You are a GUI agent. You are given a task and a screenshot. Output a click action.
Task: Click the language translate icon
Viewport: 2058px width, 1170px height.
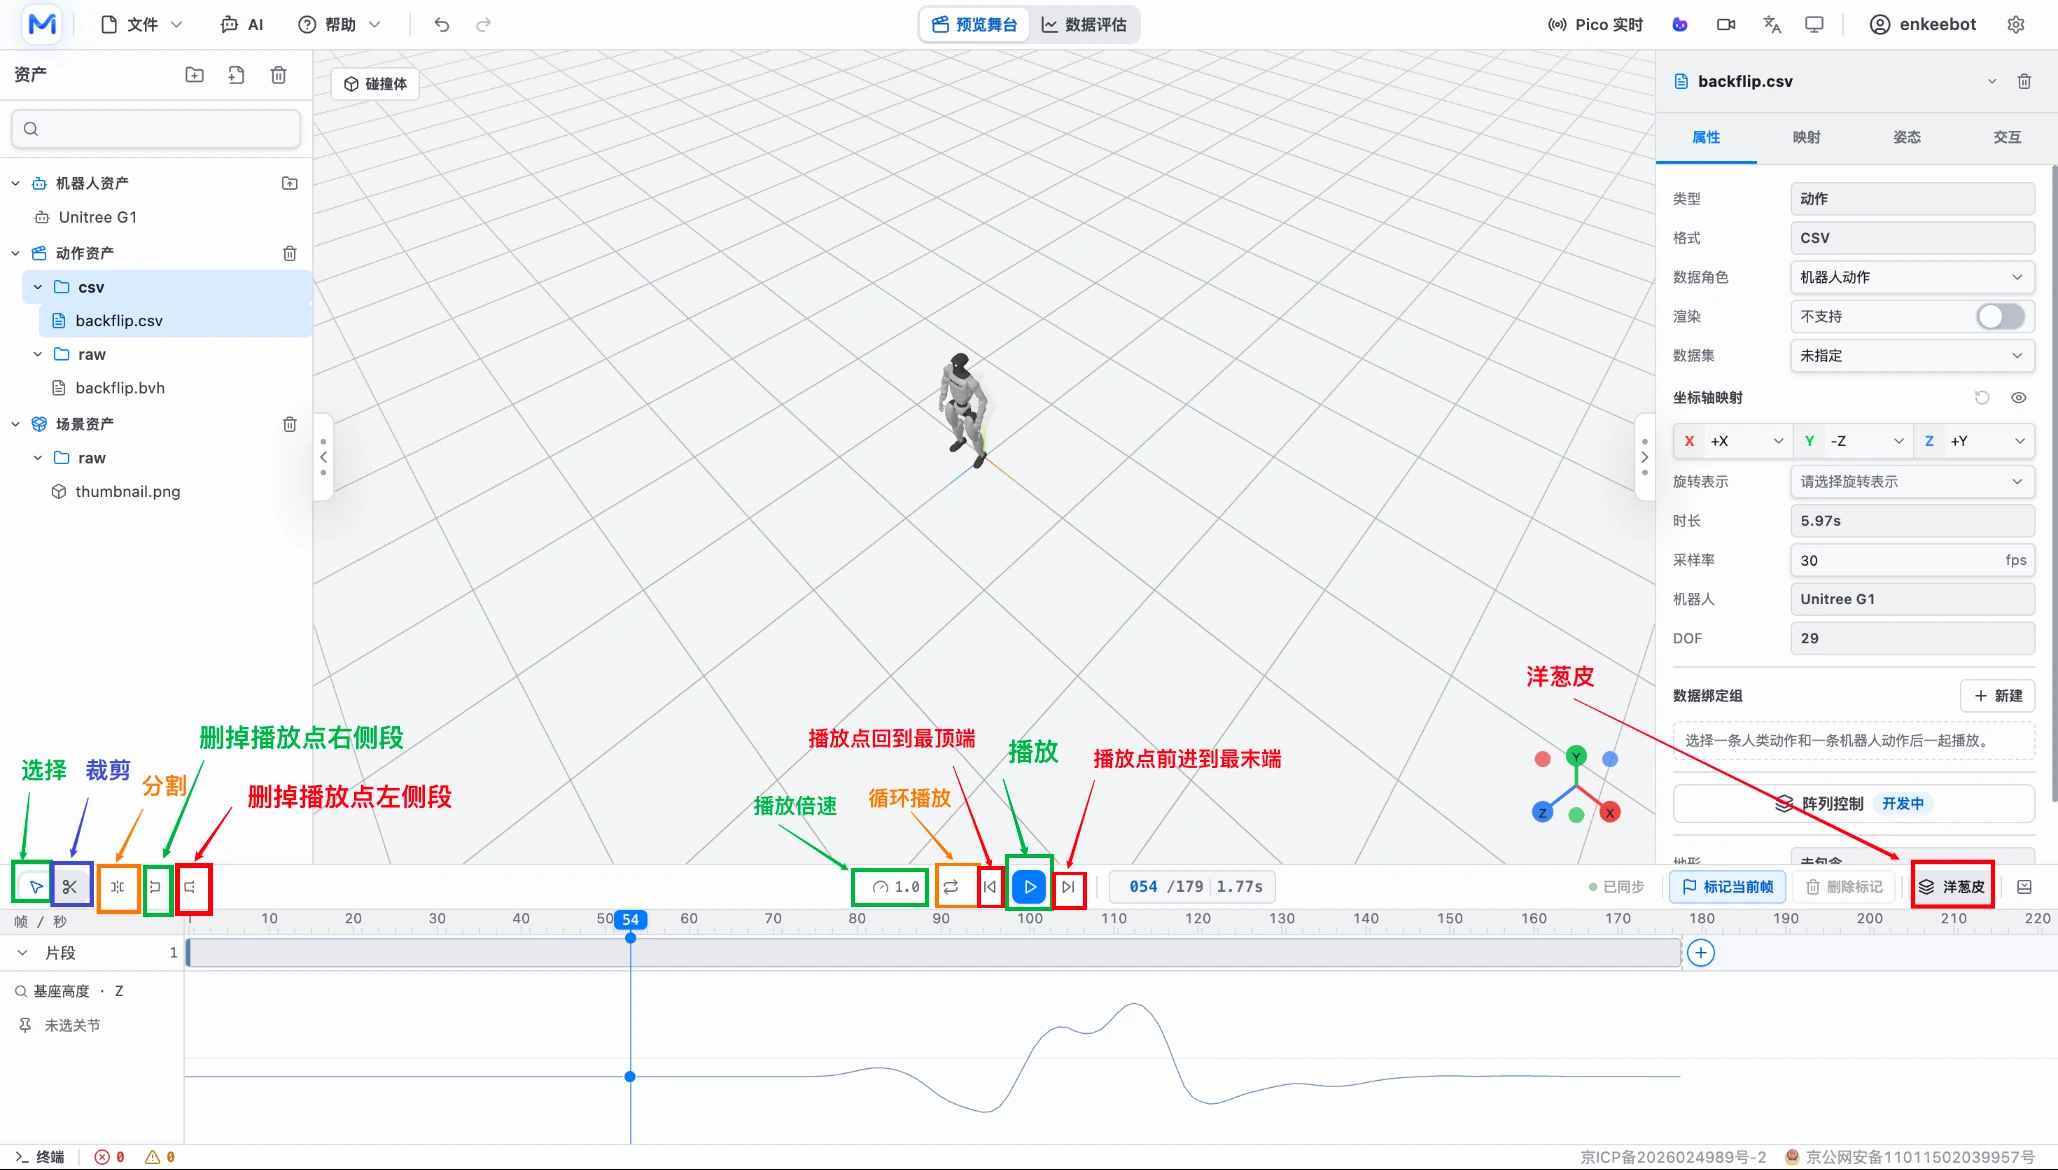pos(1772,24)
